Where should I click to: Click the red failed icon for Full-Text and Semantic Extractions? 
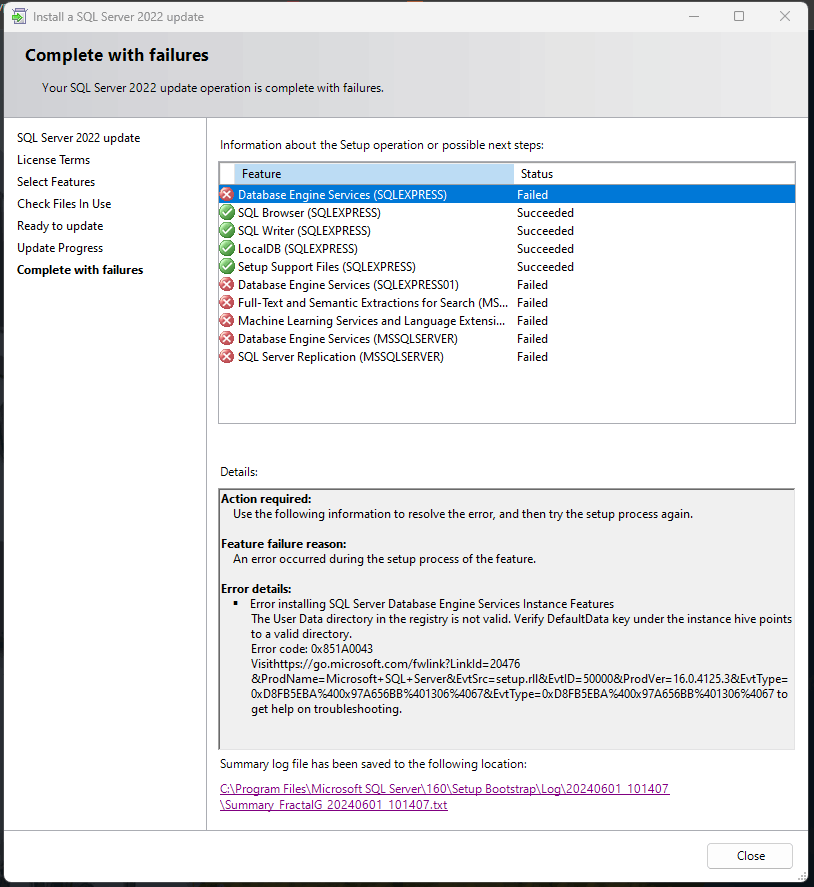pyautogui.click(x=227, y=303)
